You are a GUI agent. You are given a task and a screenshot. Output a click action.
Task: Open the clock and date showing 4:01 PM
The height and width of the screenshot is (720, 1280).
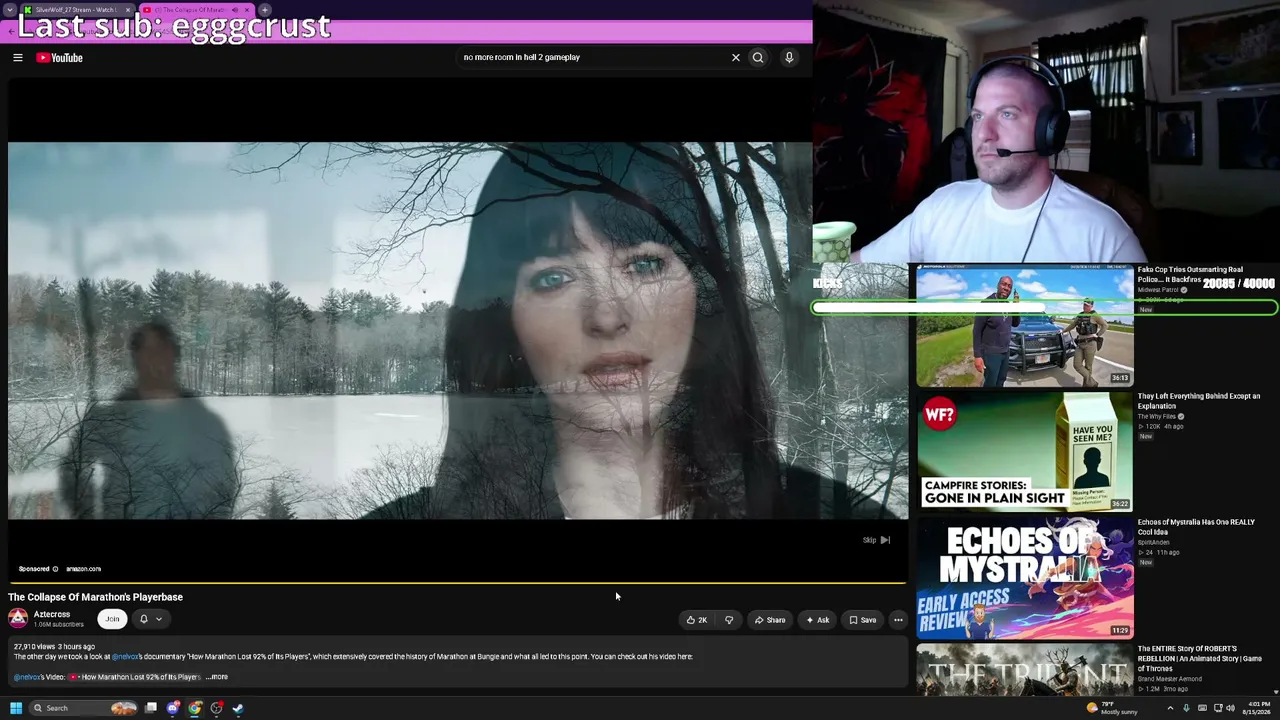tap(1255, 708)
